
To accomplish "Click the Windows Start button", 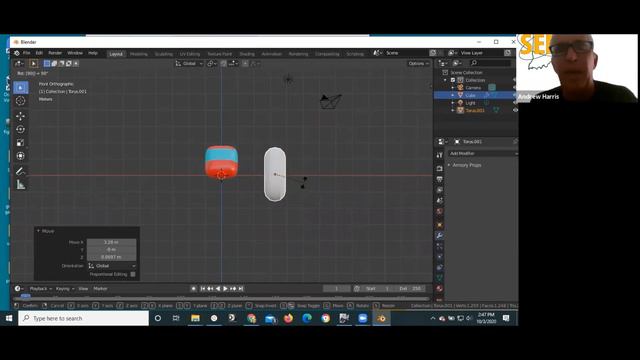I will 9,318.
